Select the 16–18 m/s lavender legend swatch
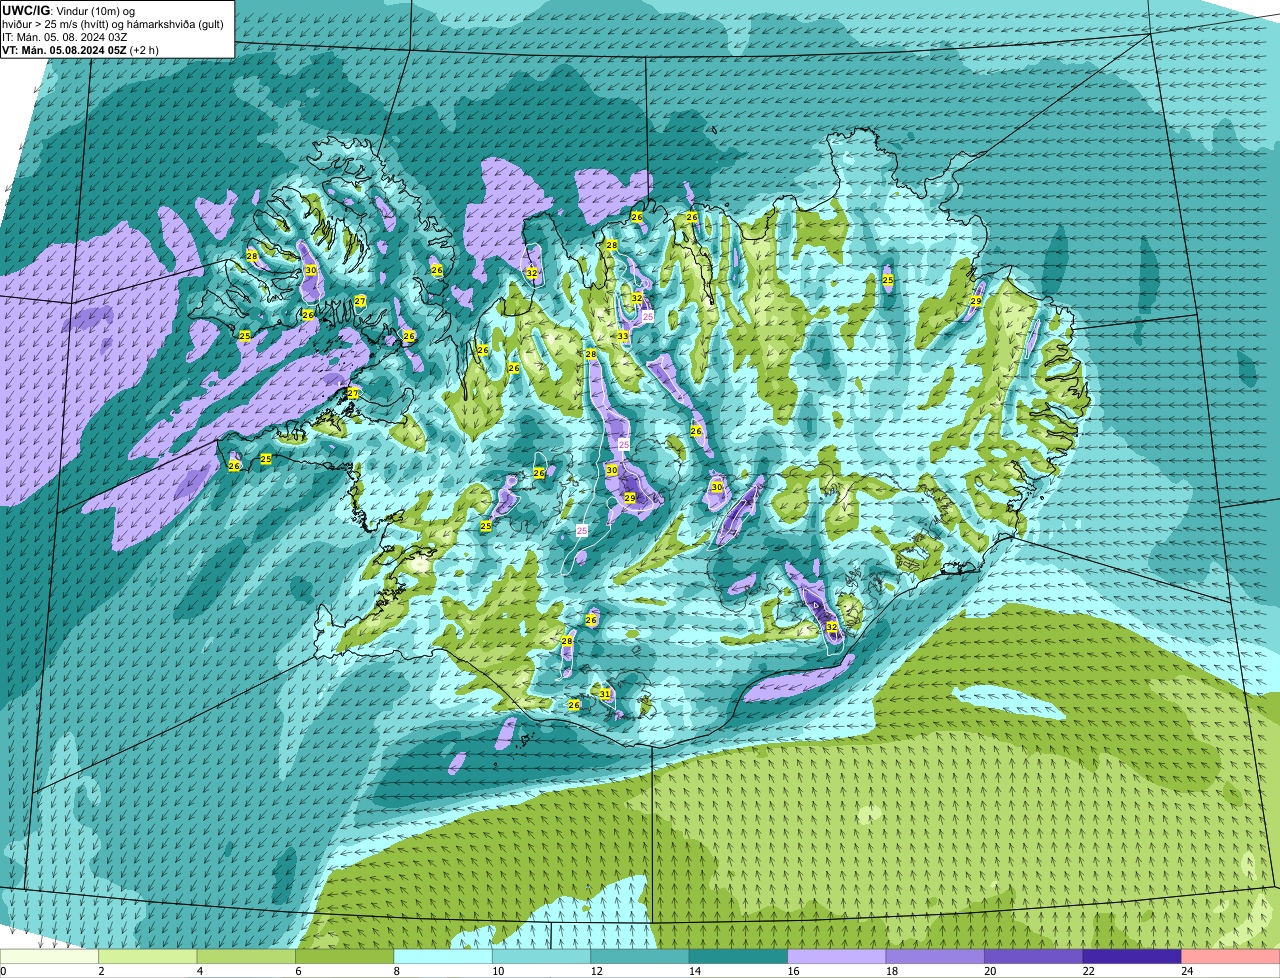 838,956
